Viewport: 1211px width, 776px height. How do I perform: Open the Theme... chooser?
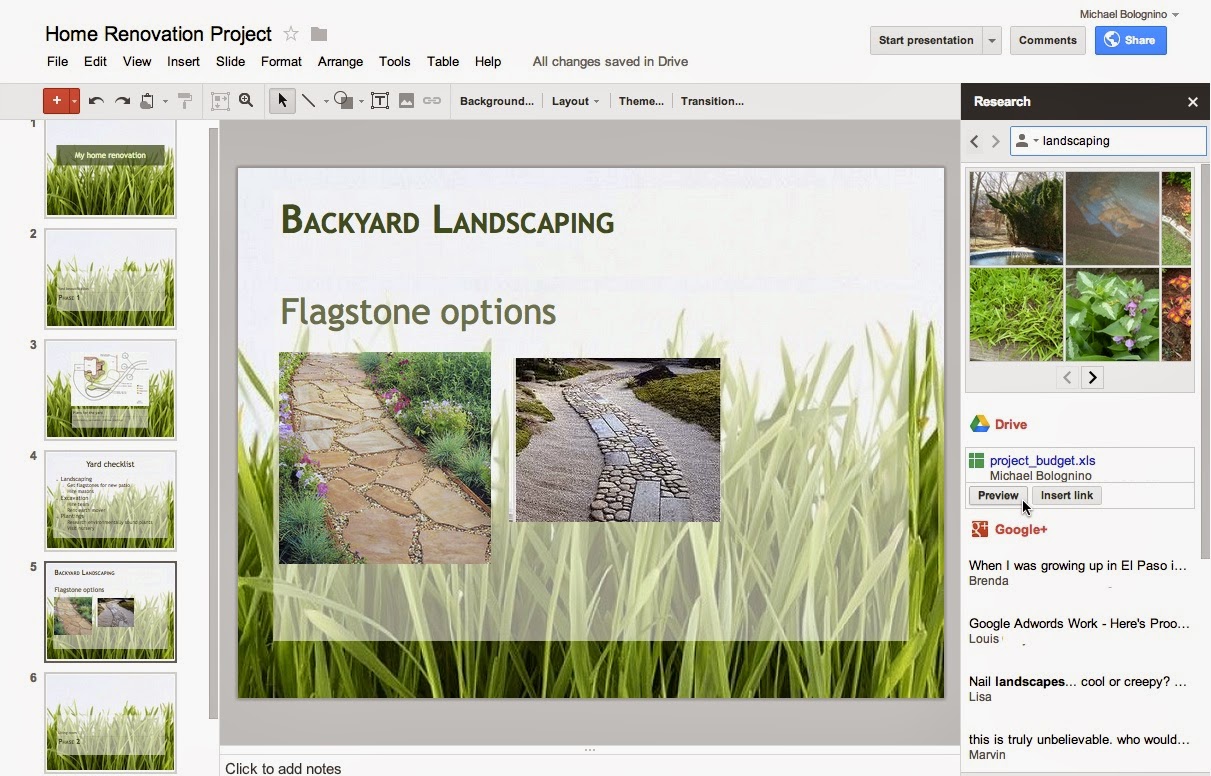641,101
